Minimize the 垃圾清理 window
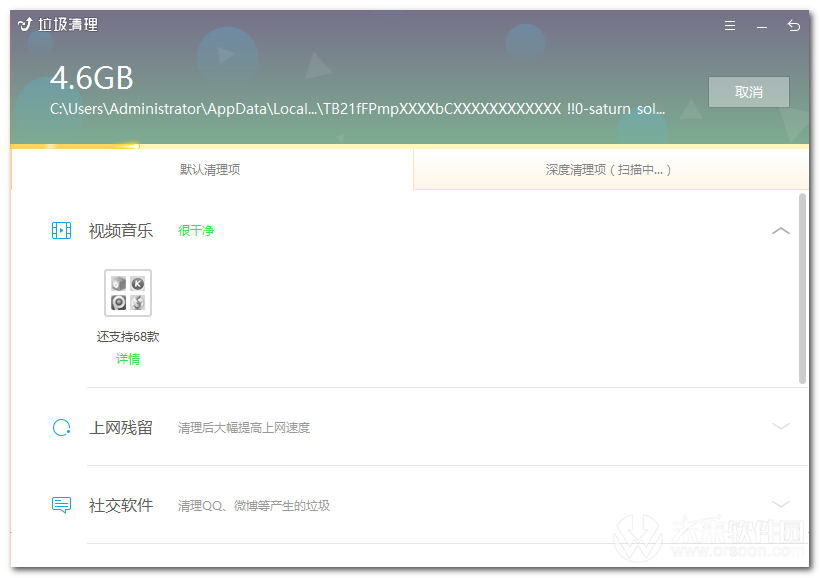This screenshot has height=578, width=820. [762, 26]
